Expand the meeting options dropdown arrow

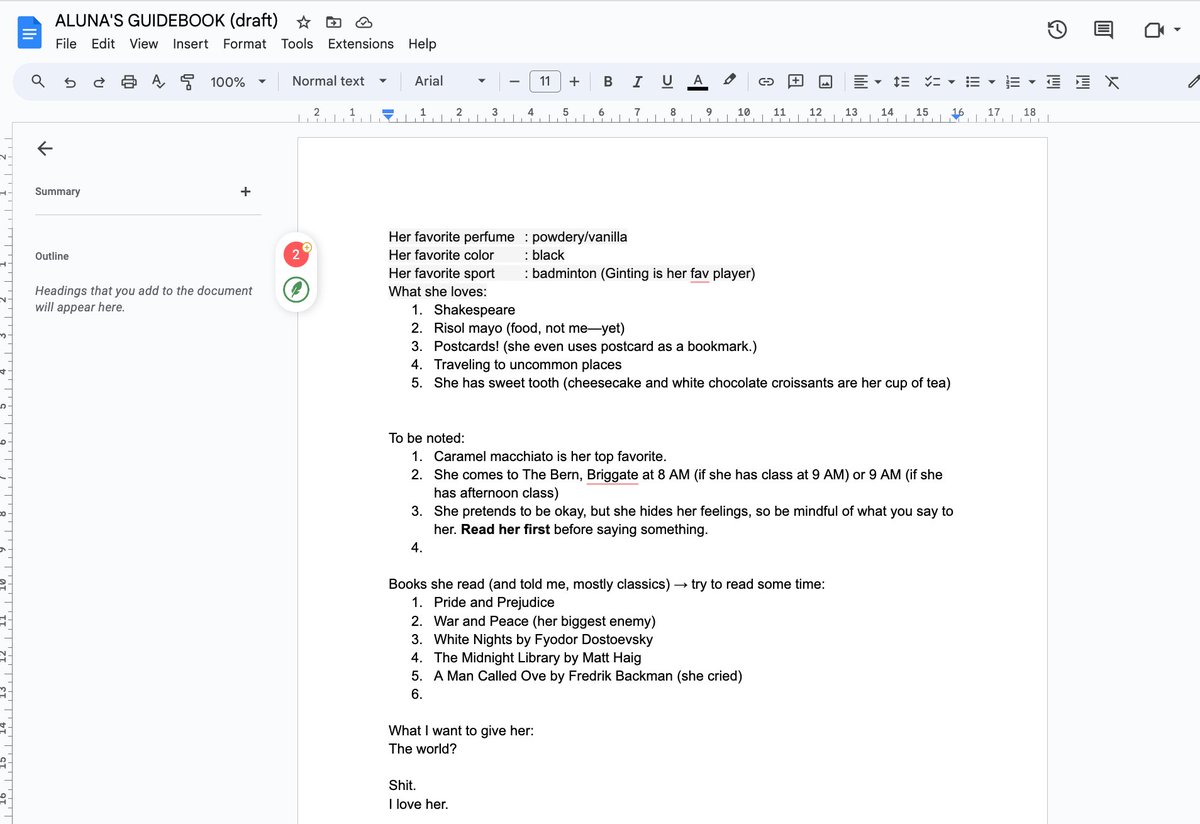click(1178, 31)
